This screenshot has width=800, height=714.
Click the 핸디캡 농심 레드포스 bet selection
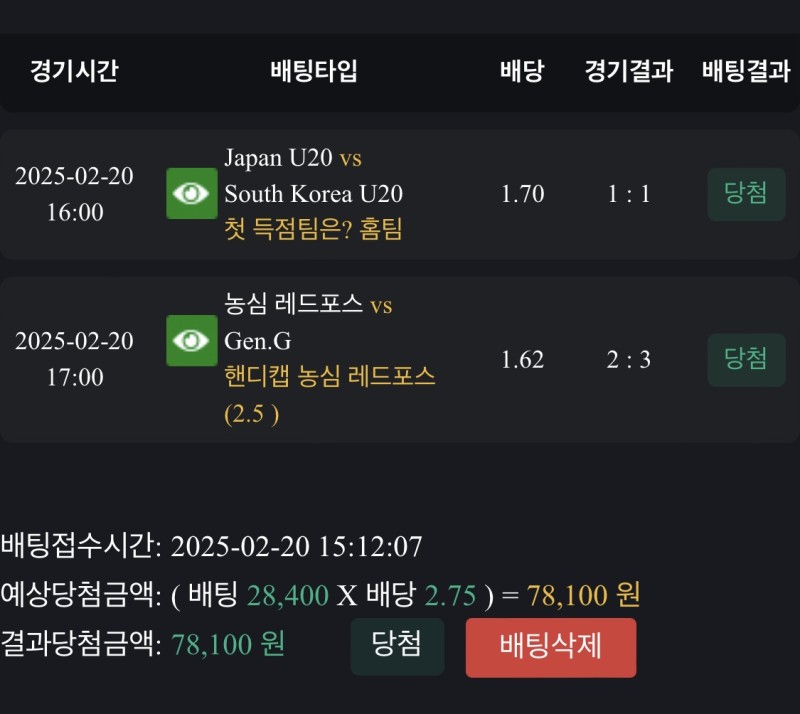point(330,377)
